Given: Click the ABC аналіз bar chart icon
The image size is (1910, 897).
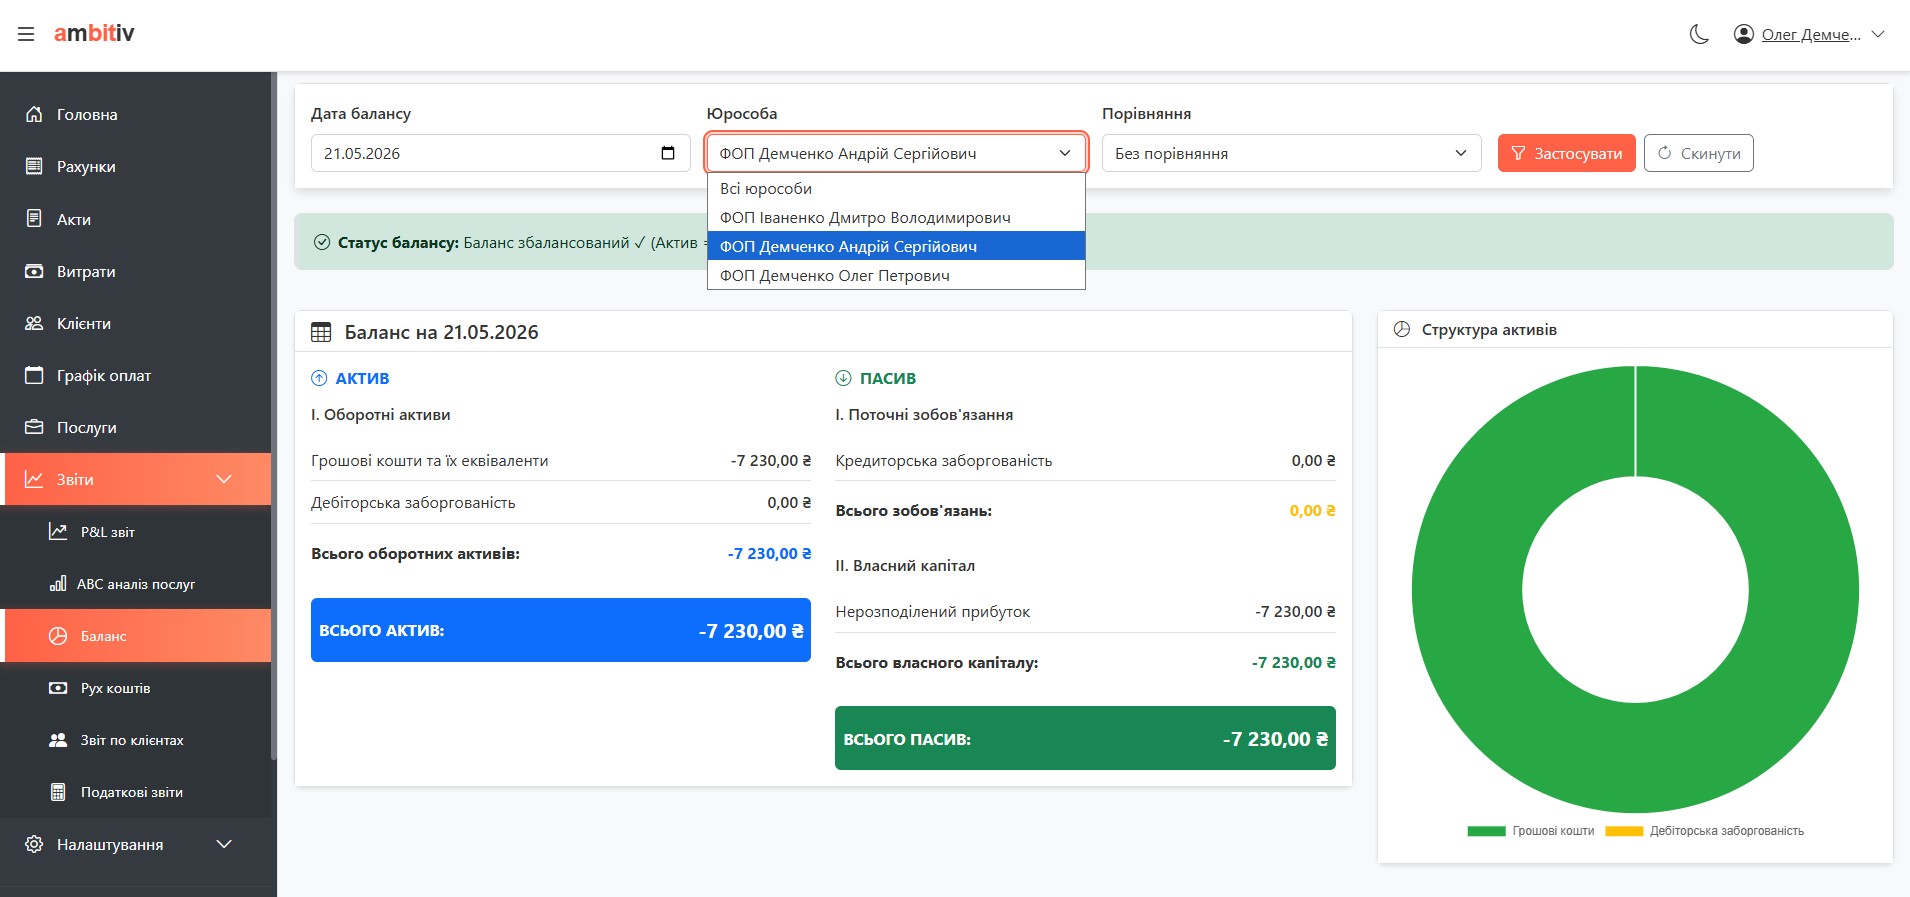Looking at the screenshot, I should point(58,583).
